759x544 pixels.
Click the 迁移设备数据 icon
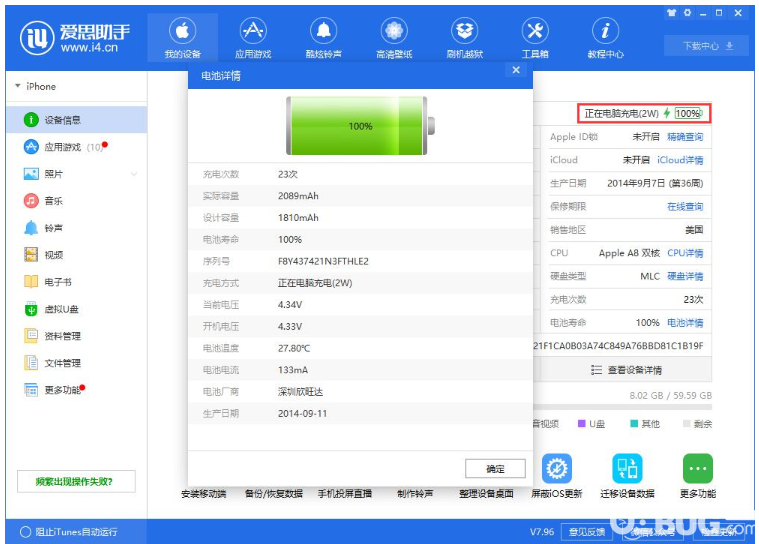(x=627, y=468)
